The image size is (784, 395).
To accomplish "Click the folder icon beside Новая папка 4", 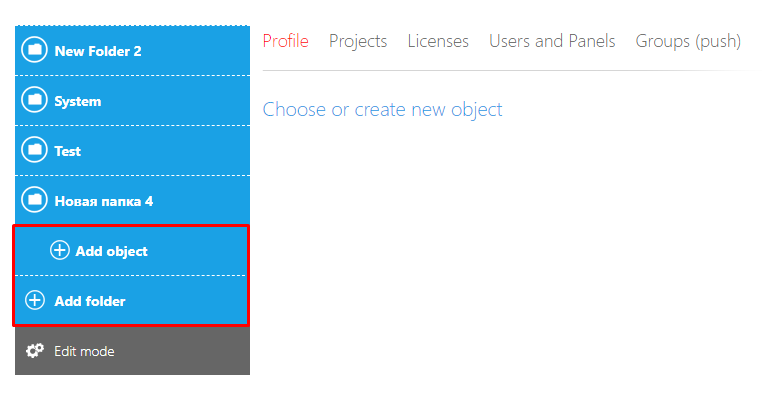I will [x=34, y=200].
